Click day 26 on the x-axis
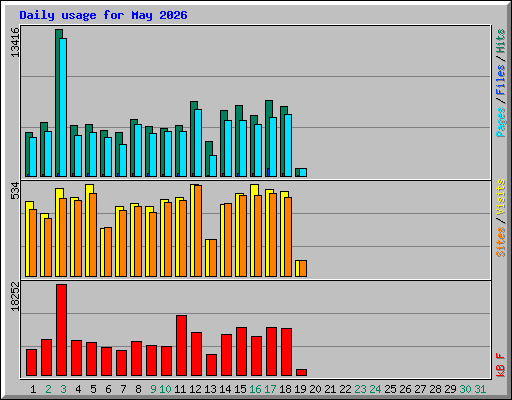 405,389
